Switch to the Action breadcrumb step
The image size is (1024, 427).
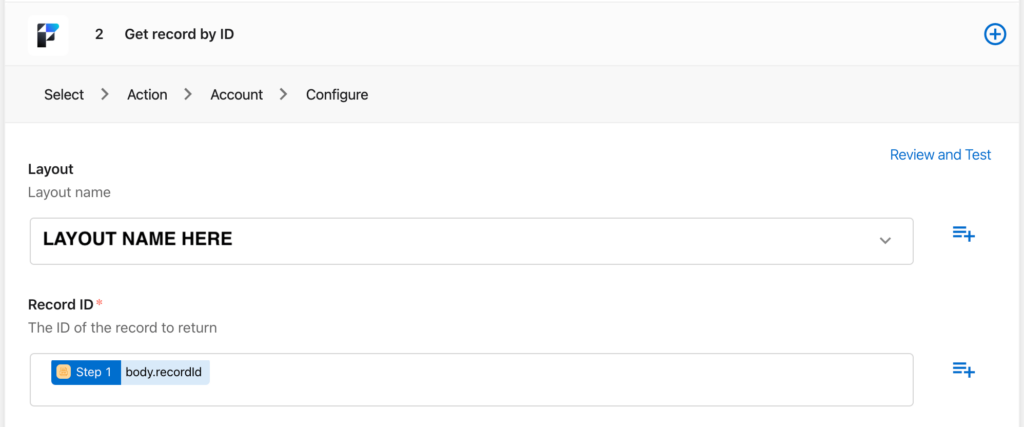coord(147,95)
